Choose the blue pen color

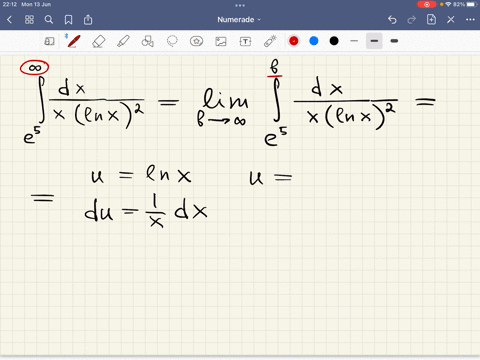[314, 41]
